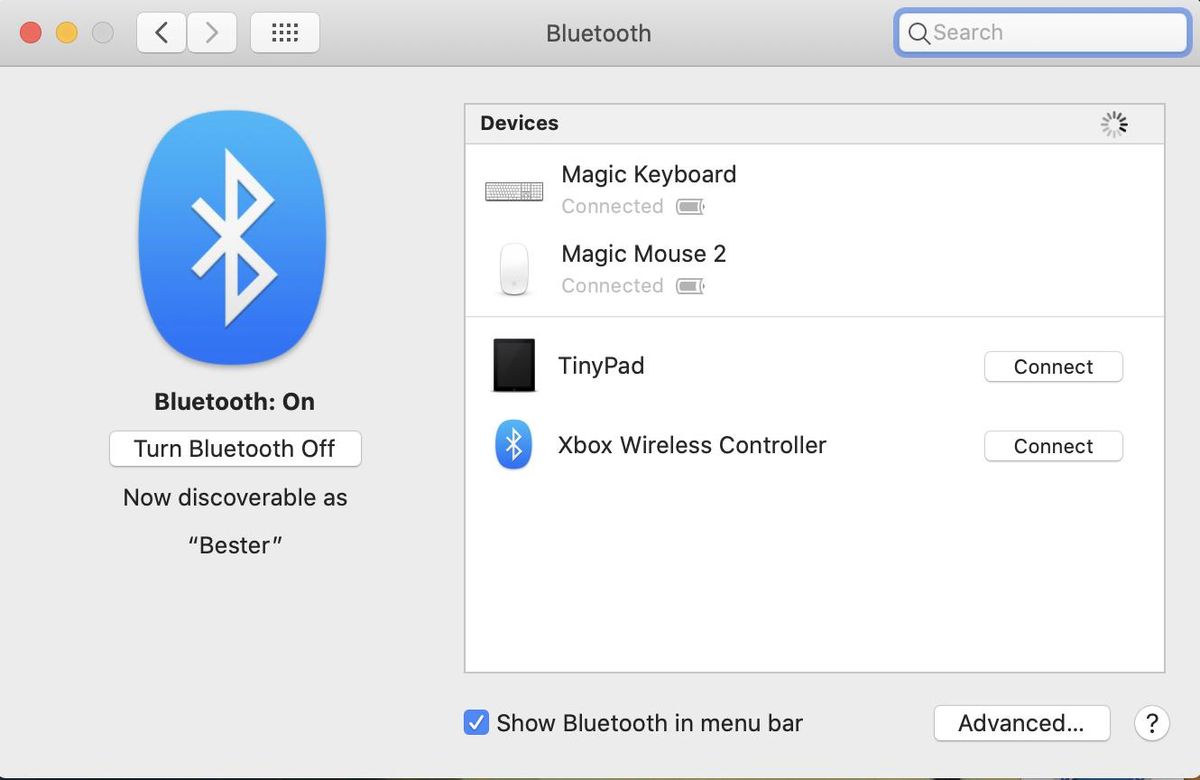Open Advanced Bluetooth options

pyautogui.click(x=1022, y=723)
